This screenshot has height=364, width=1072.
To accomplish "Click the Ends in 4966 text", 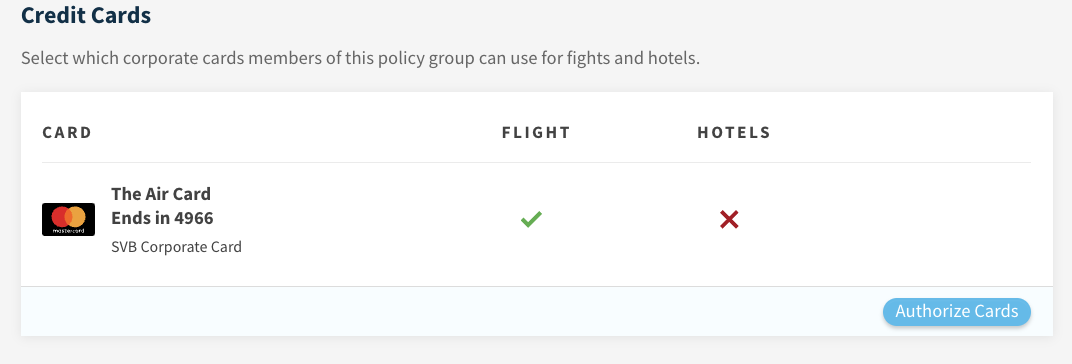I will pos(162,218).
